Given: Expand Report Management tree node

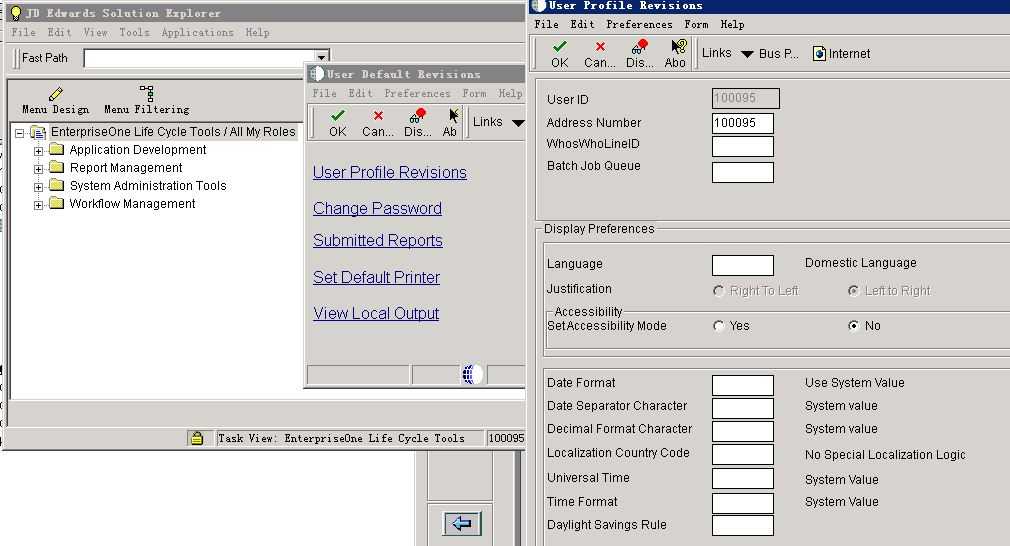Looking at the screenshot, I should tap(39, 169).
